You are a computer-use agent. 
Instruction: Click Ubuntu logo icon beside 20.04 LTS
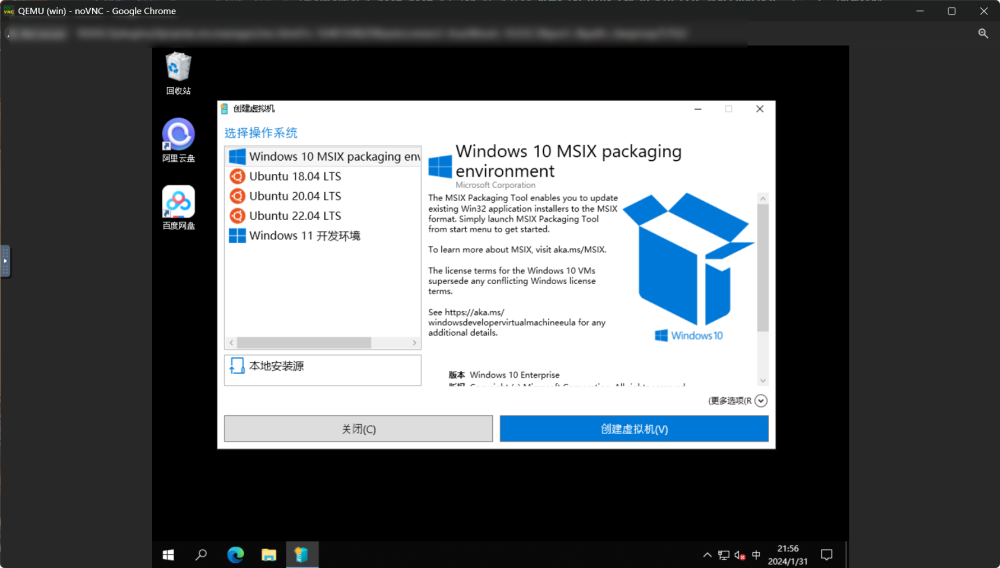click(237, 196)
